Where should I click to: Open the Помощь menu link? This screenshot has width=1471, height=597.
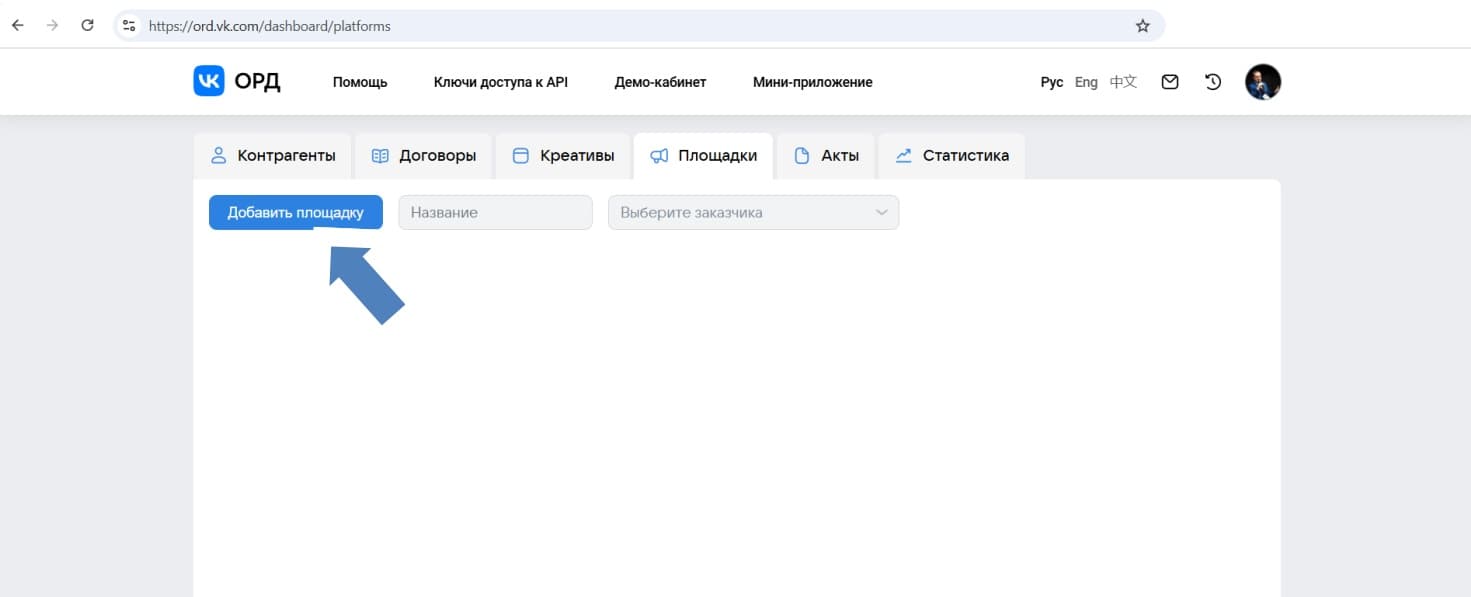tap(360, 82)
